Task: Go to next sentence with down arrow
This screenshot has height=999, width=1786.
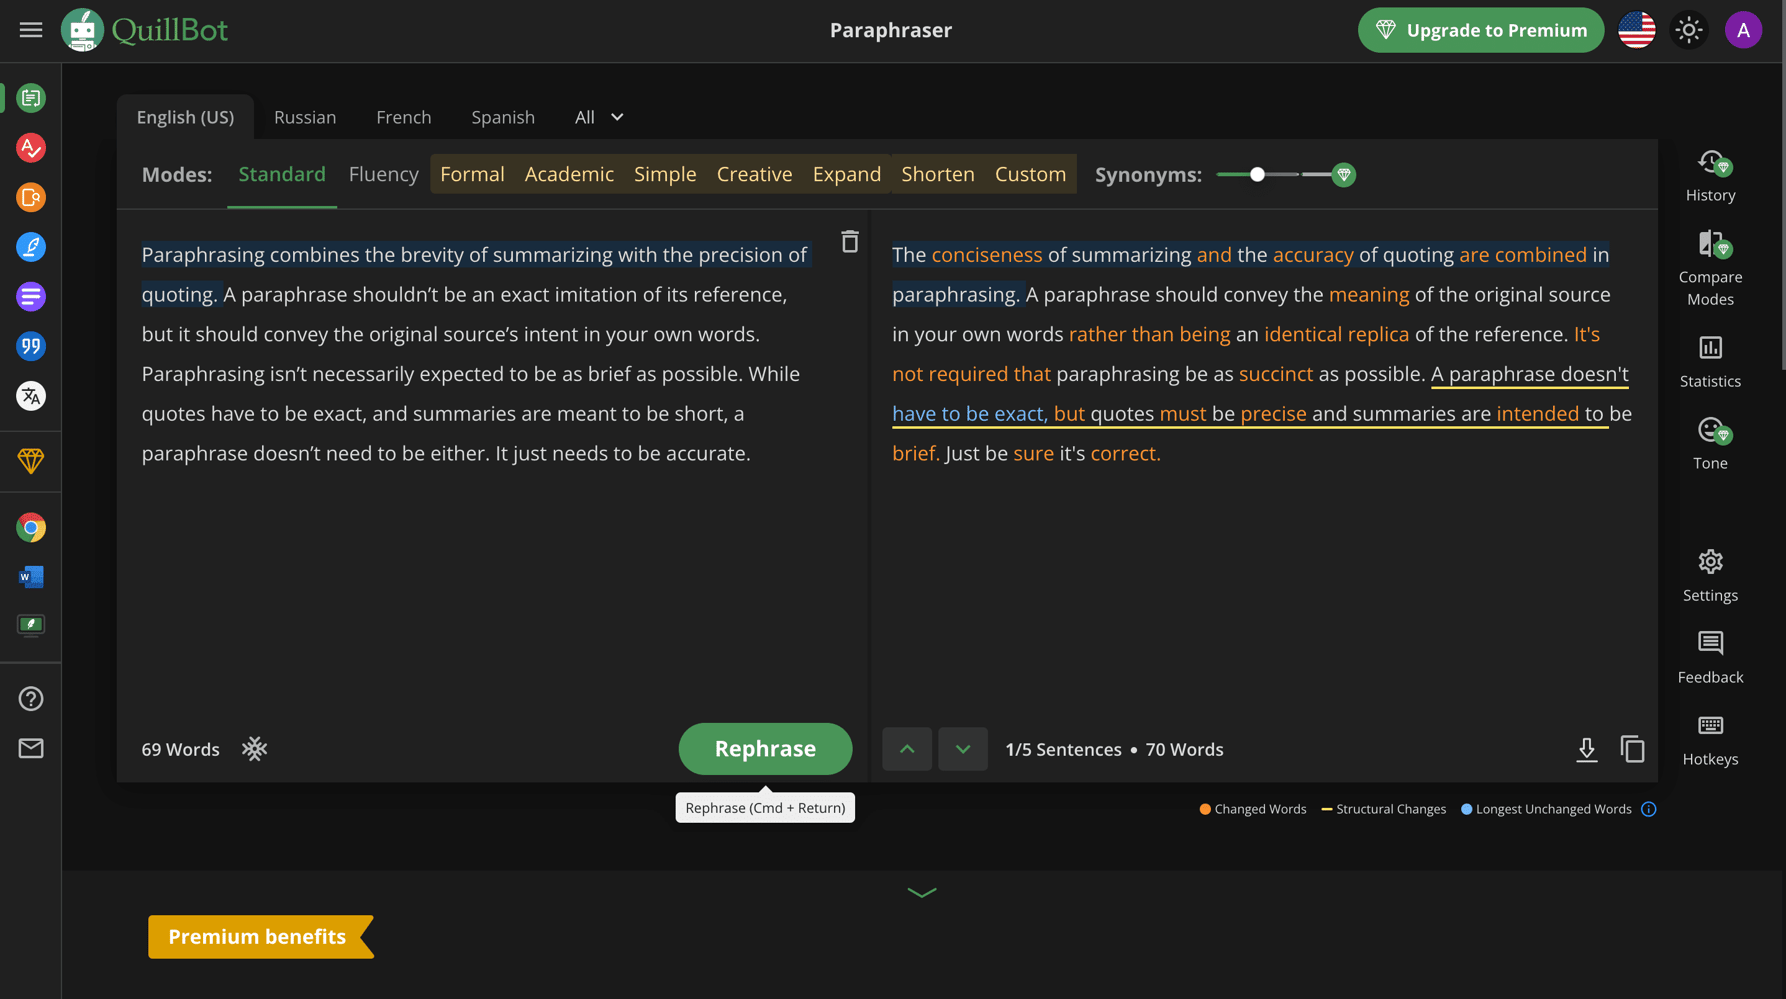Action: tap(962, 748)
